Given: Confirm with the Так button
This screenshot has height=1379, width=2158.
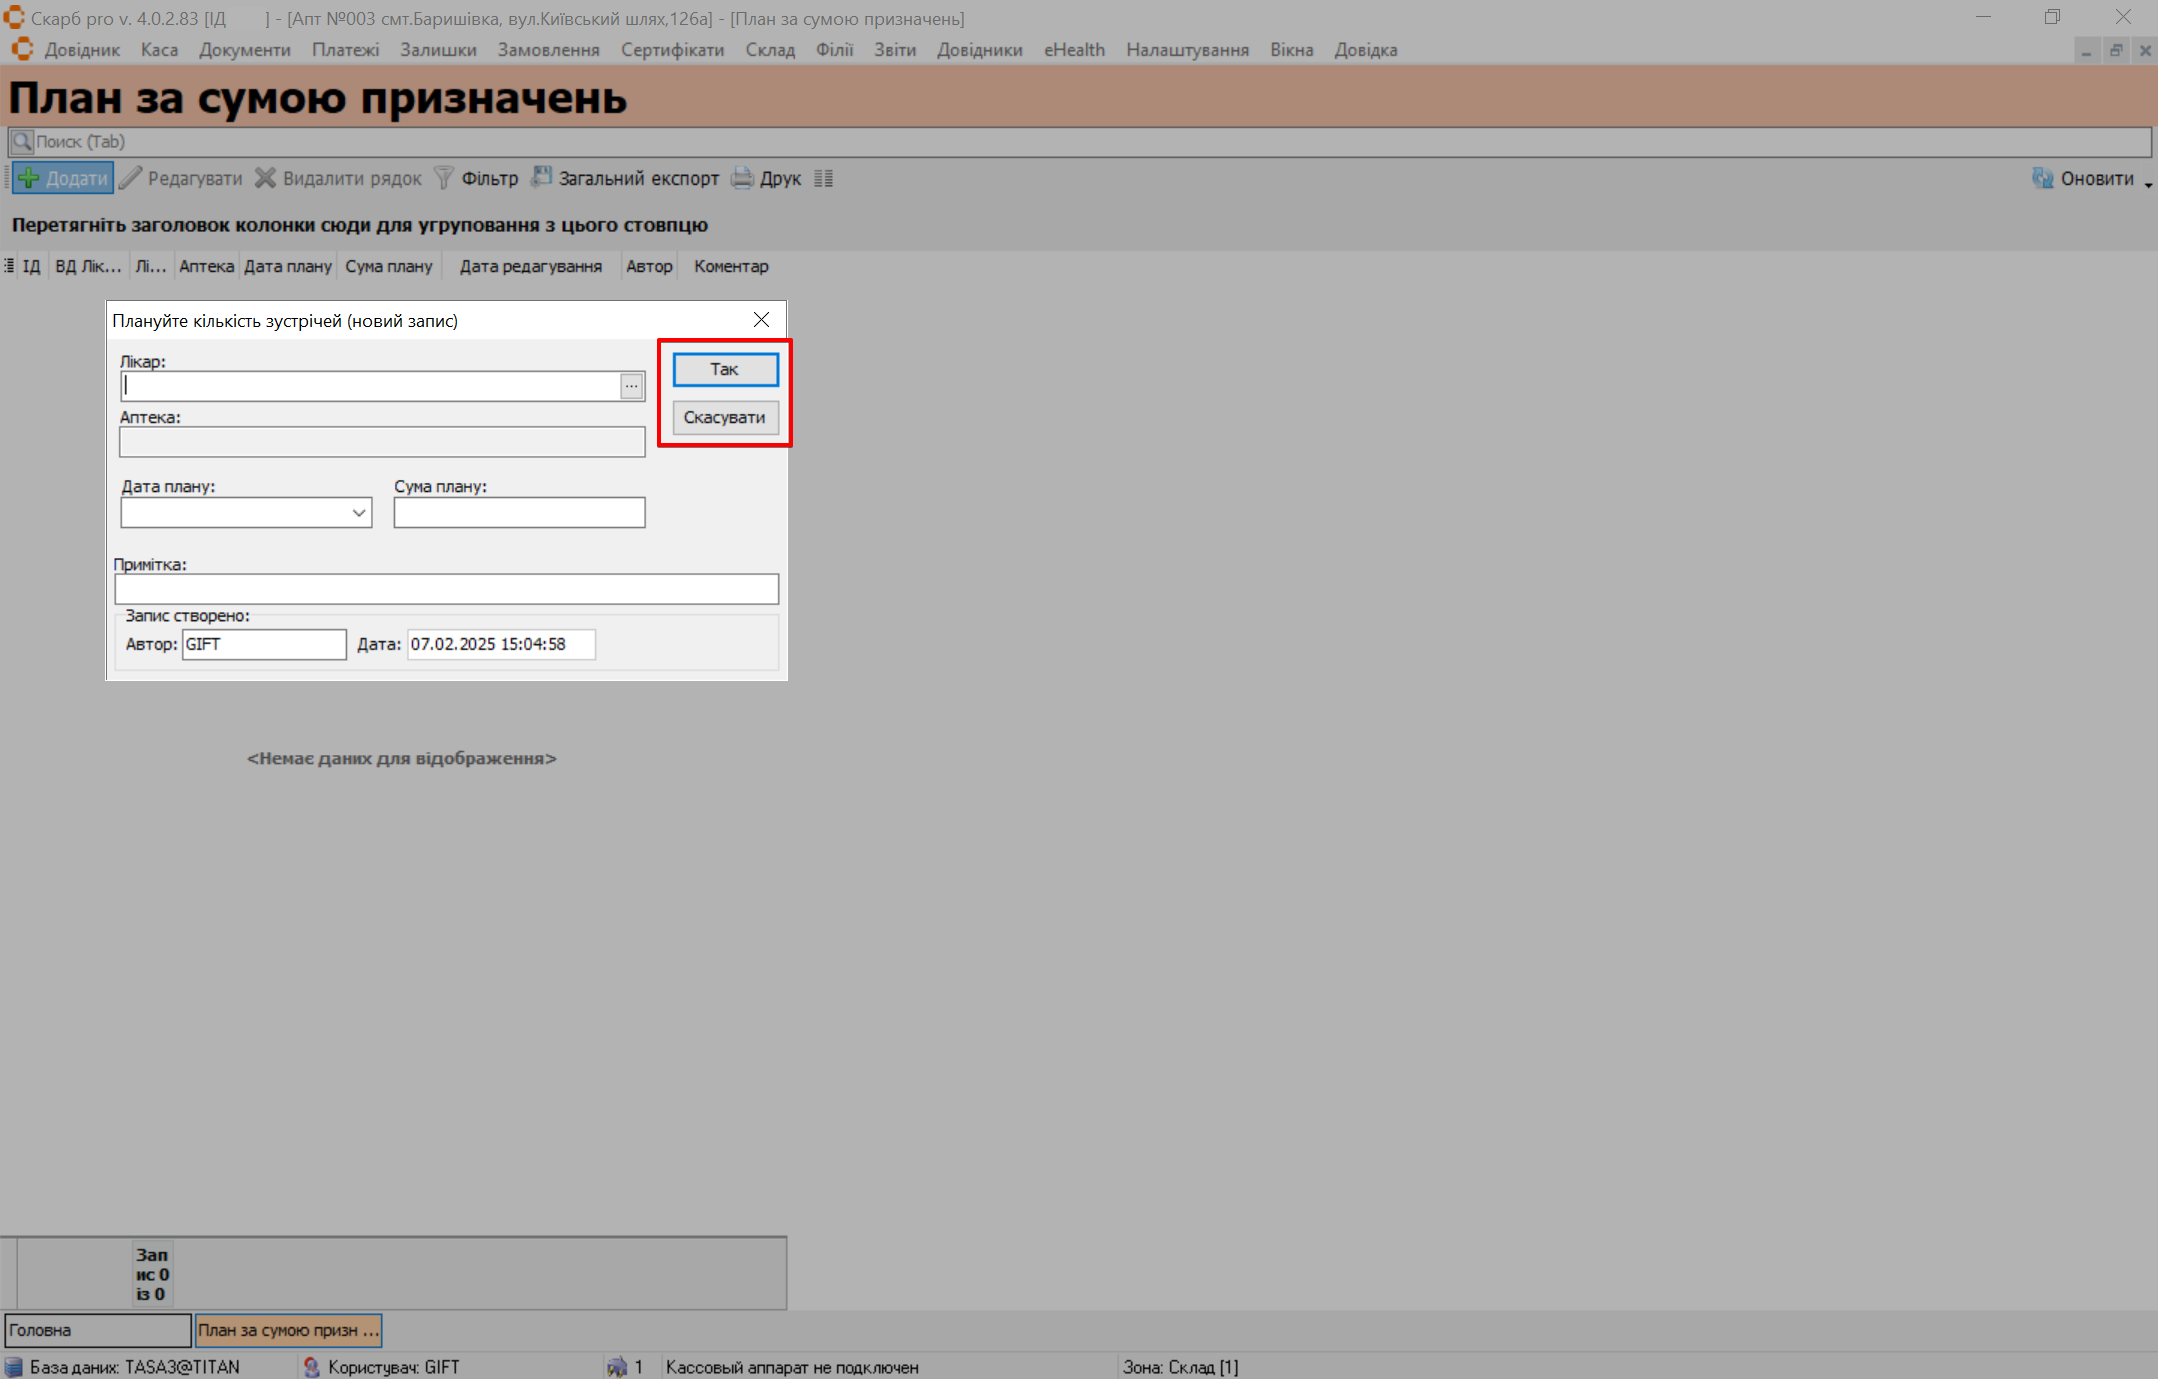Looking at the screenshot, I should pyautogui.click(x=725, y=369).
